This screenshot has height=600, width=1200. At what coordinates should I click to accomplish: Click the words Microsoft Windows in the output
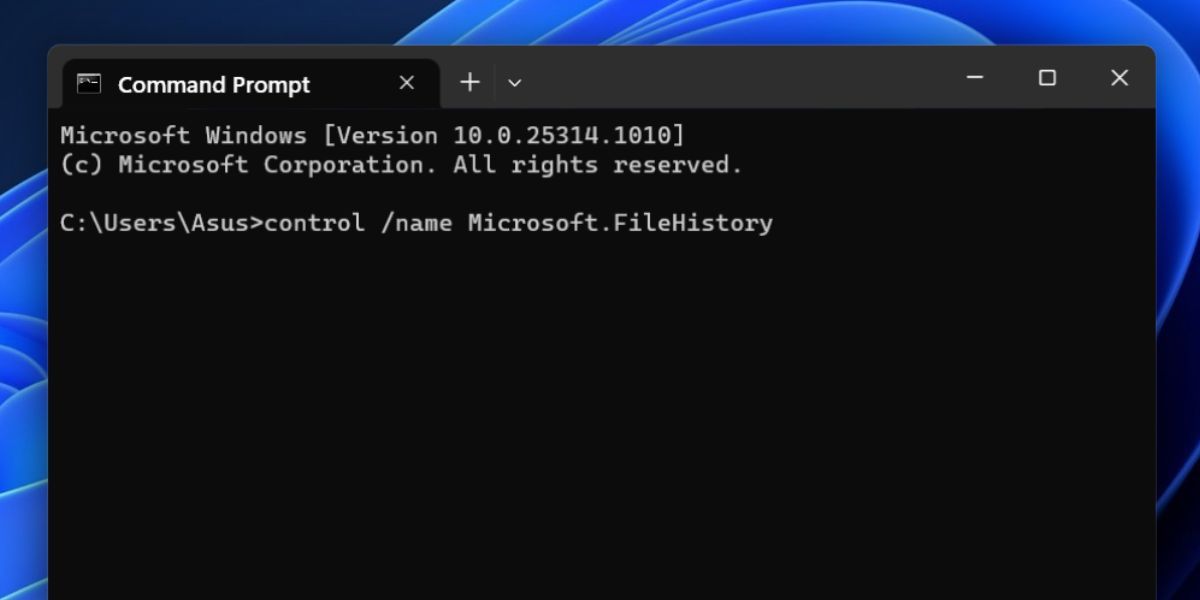tap(183, 135)
